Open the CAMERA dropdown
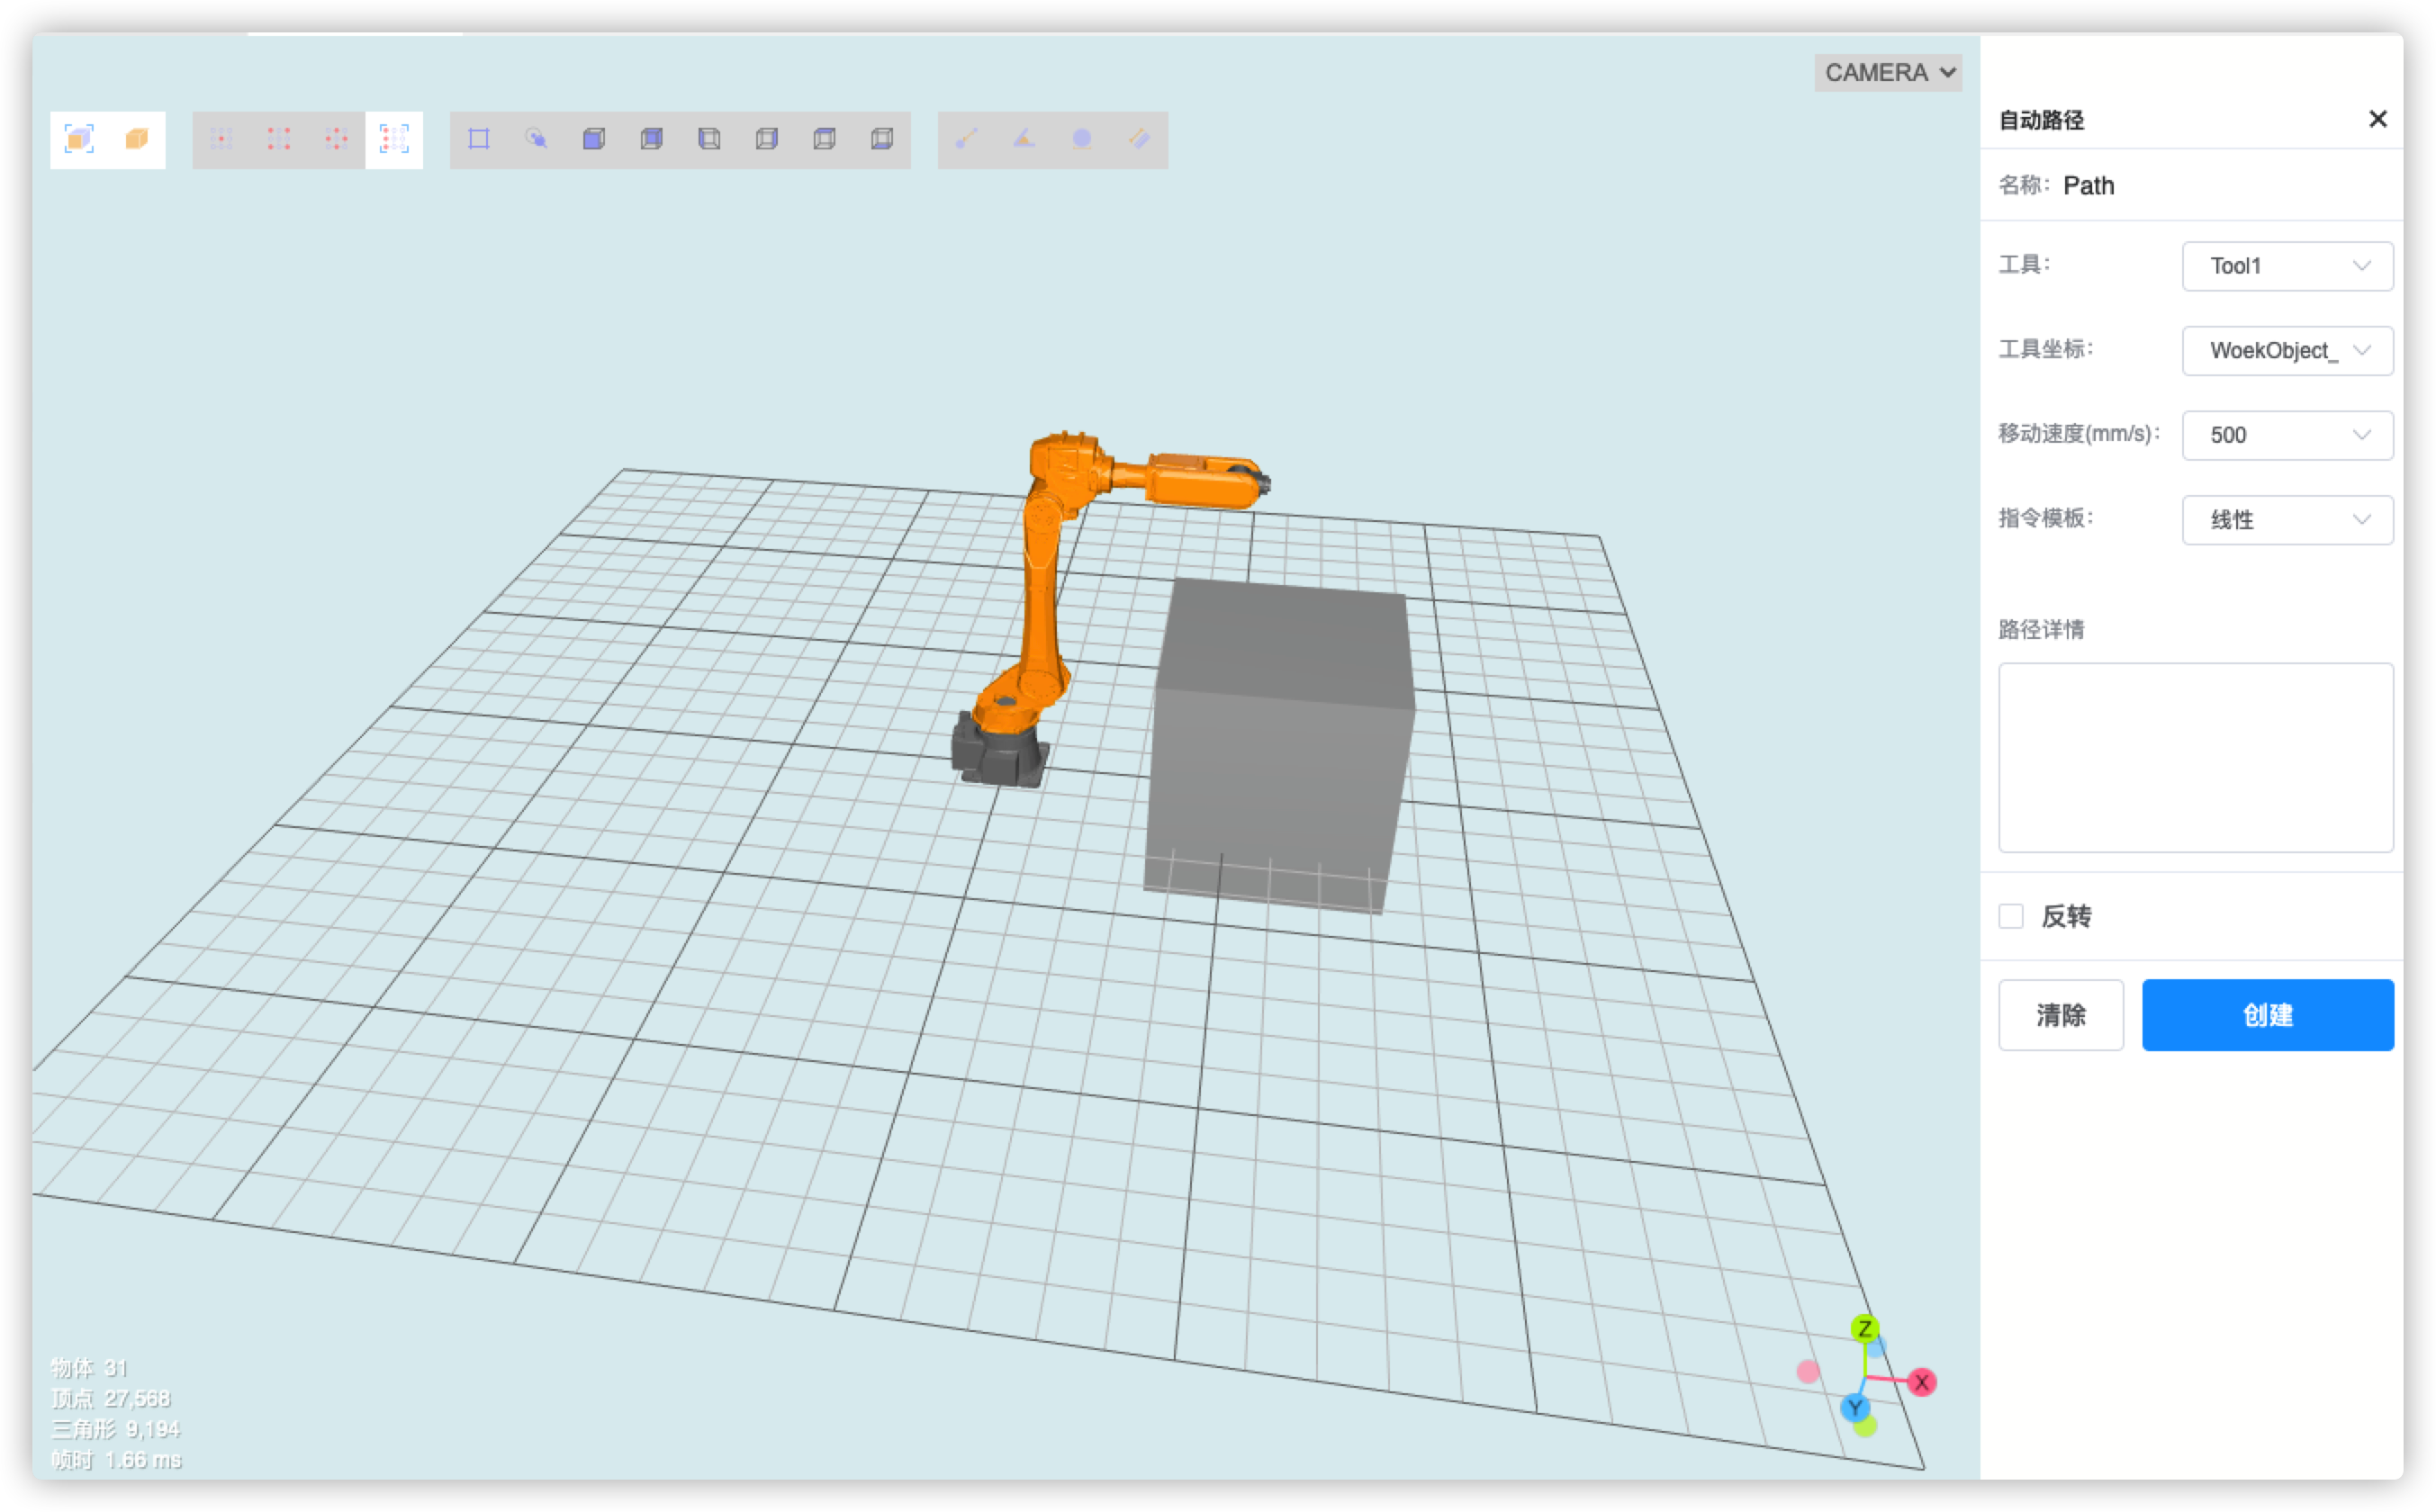This screenshot has height=1512, width=2436. [x=1888, y=73]
